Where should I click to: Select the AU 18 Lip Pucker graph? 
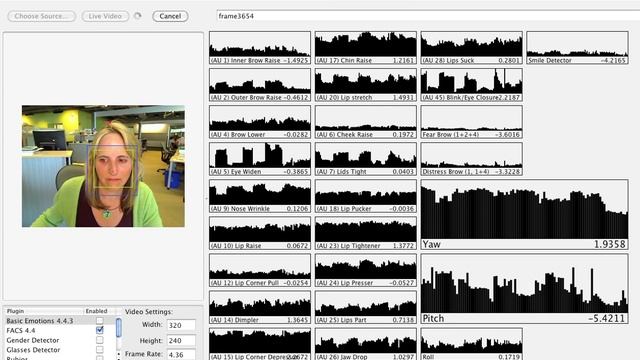366,196
